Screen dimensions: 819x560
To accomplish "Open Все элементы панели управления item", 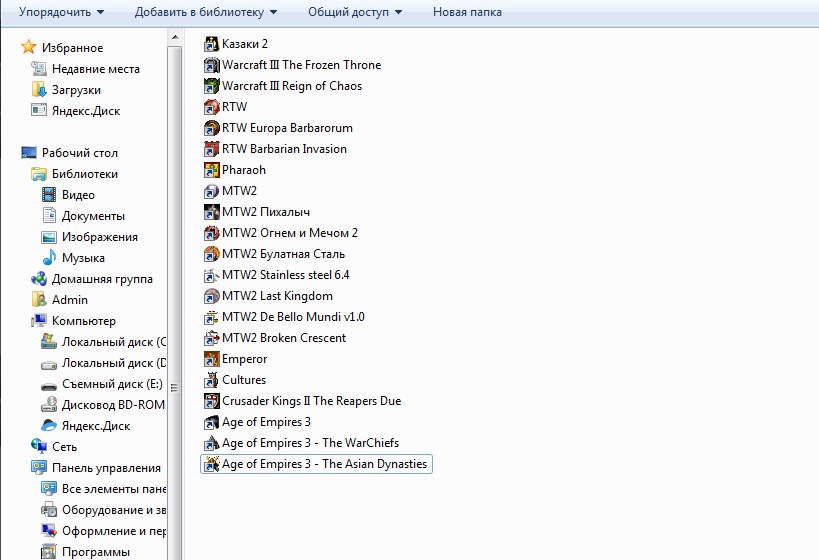I will 113,489.
